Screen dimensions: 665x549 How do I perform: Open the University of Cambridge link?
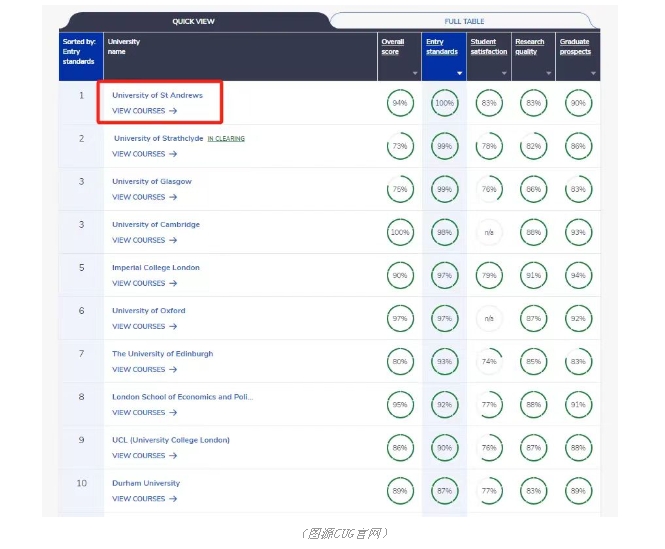coord(156,224)
